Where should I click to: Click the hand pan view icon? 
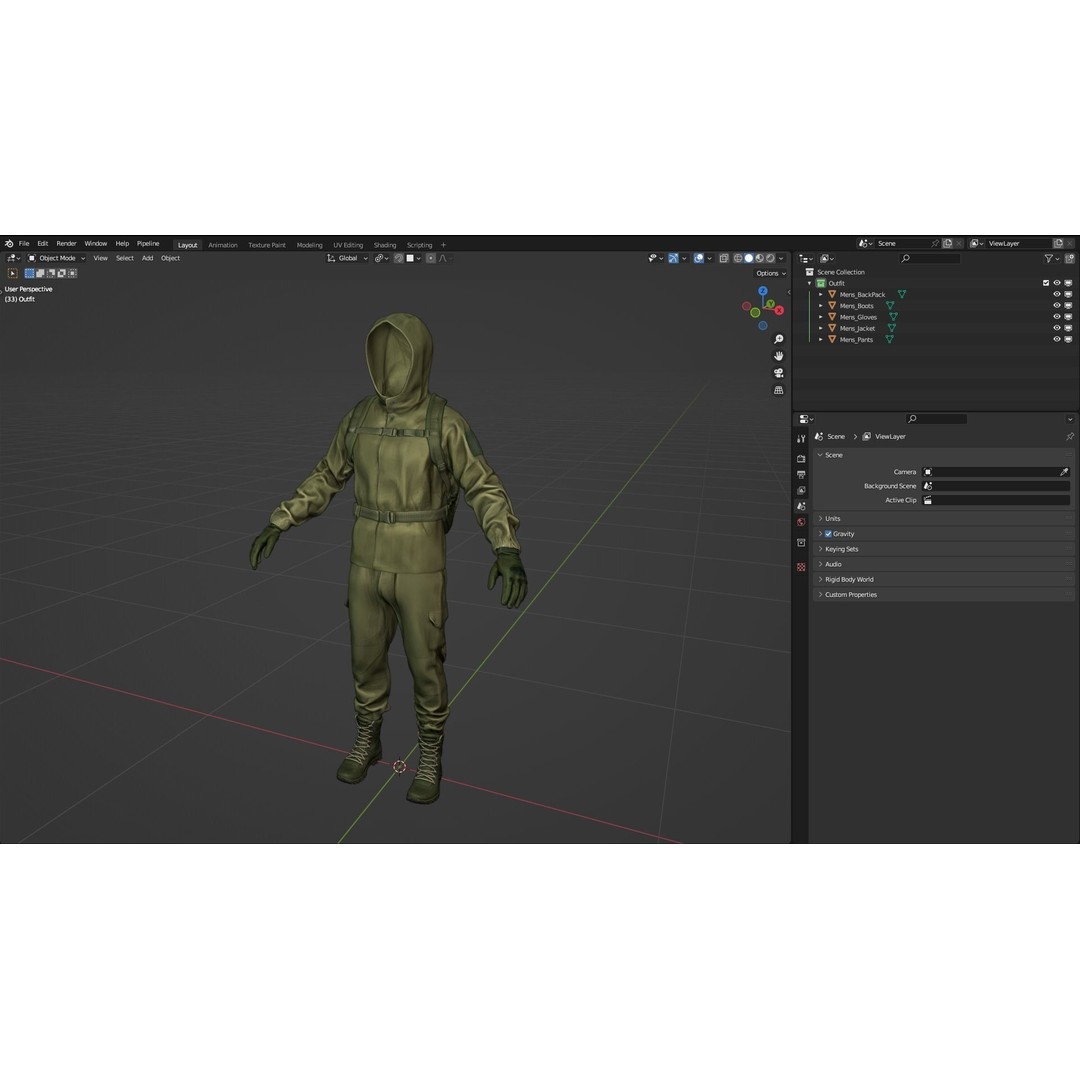tap(779, 356)
